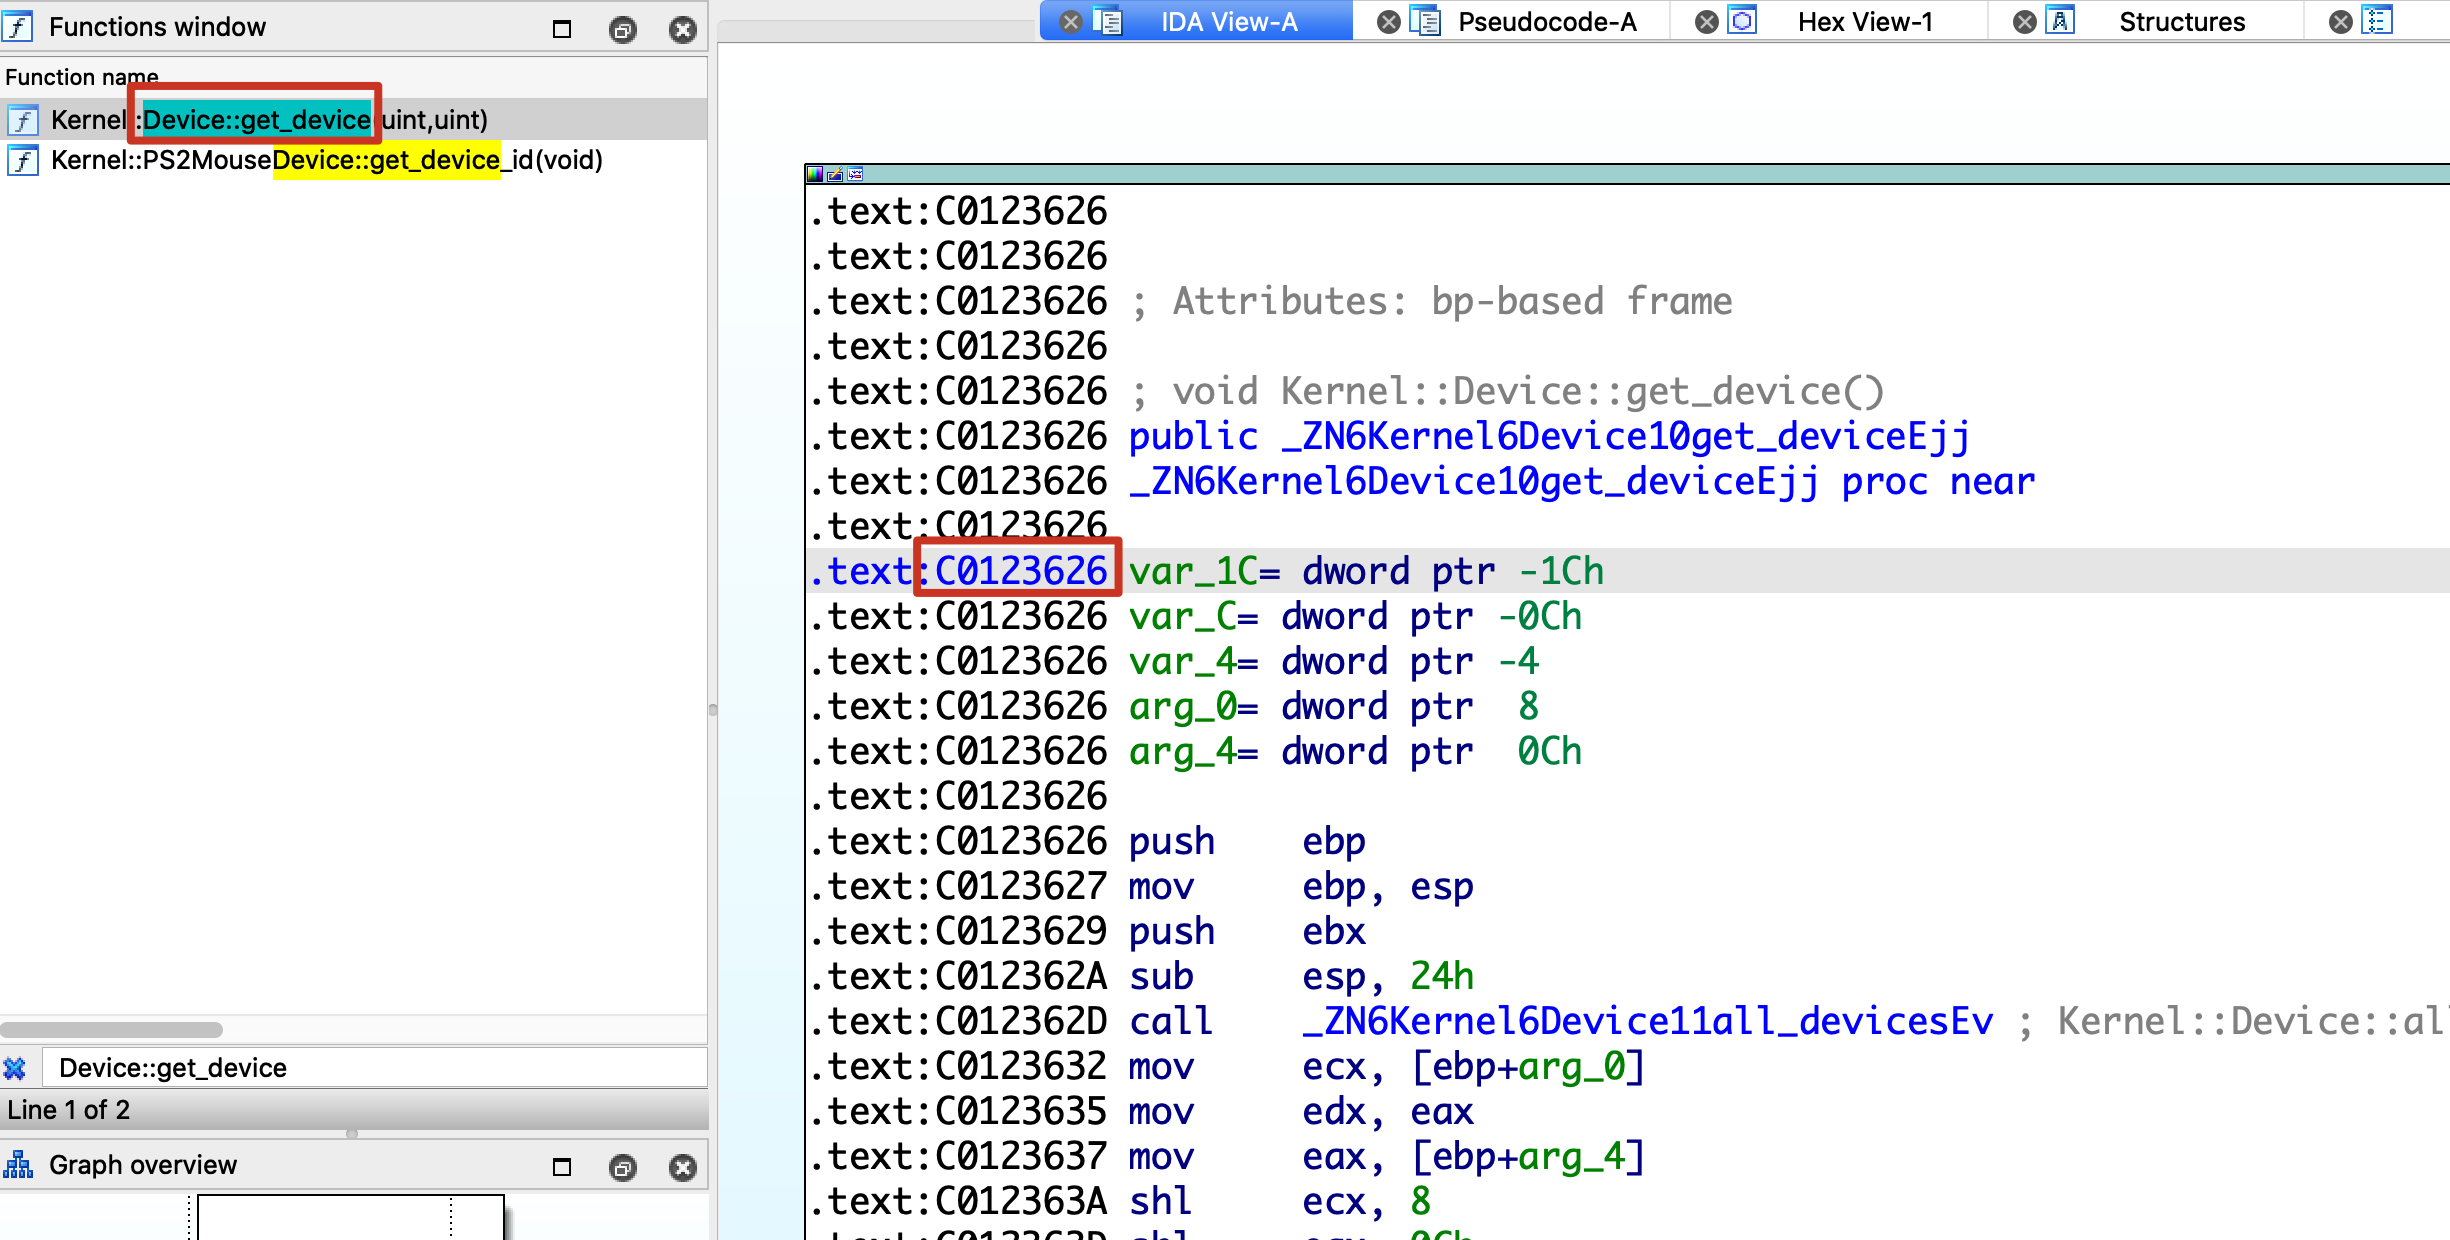Click the Graph overview panel icon
This screenshot has height=1240, width=2450.
(18, 1165)
